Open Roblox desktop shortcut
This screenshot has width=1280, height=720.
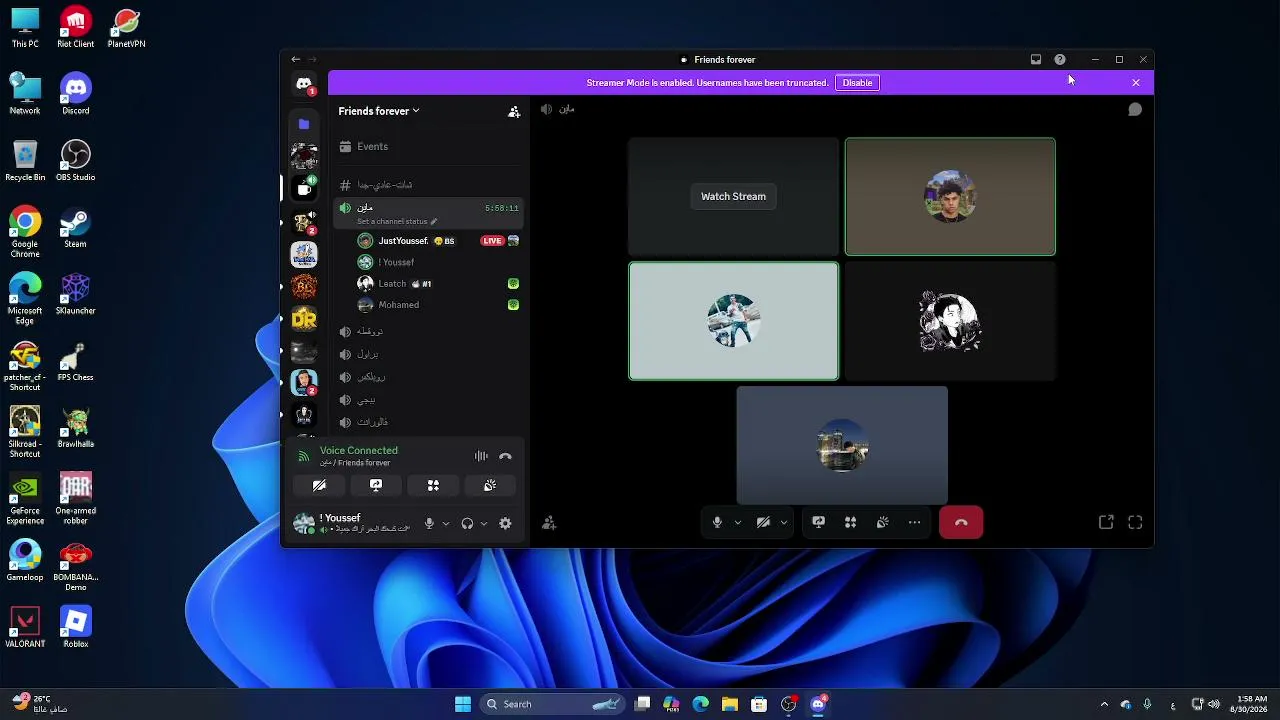tap(76, 628)
